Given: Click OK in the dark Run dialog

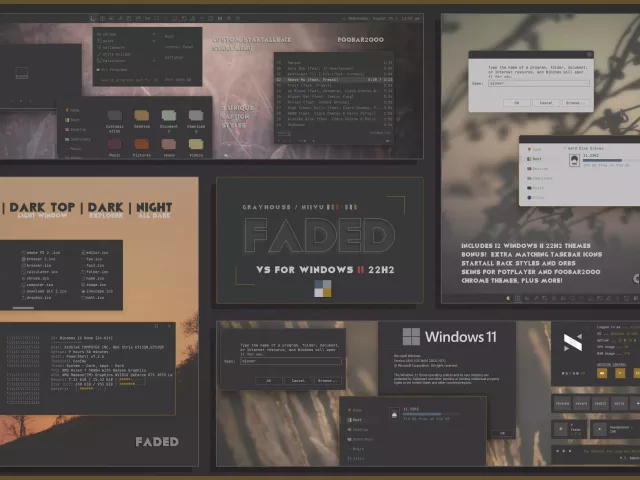Looking at the screenshot, I should pyautogui.click(x=269, y=380).
